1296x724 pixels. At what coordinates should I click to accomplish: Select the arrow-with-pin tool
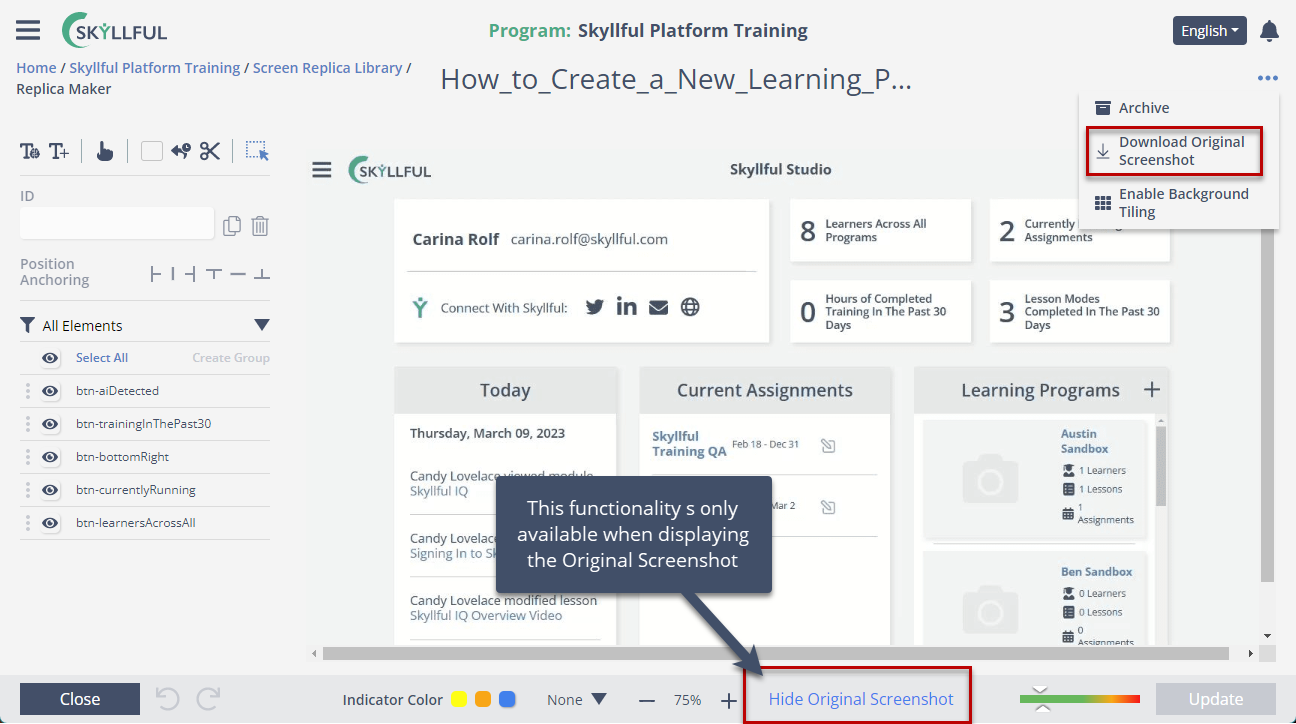[181, 151]
